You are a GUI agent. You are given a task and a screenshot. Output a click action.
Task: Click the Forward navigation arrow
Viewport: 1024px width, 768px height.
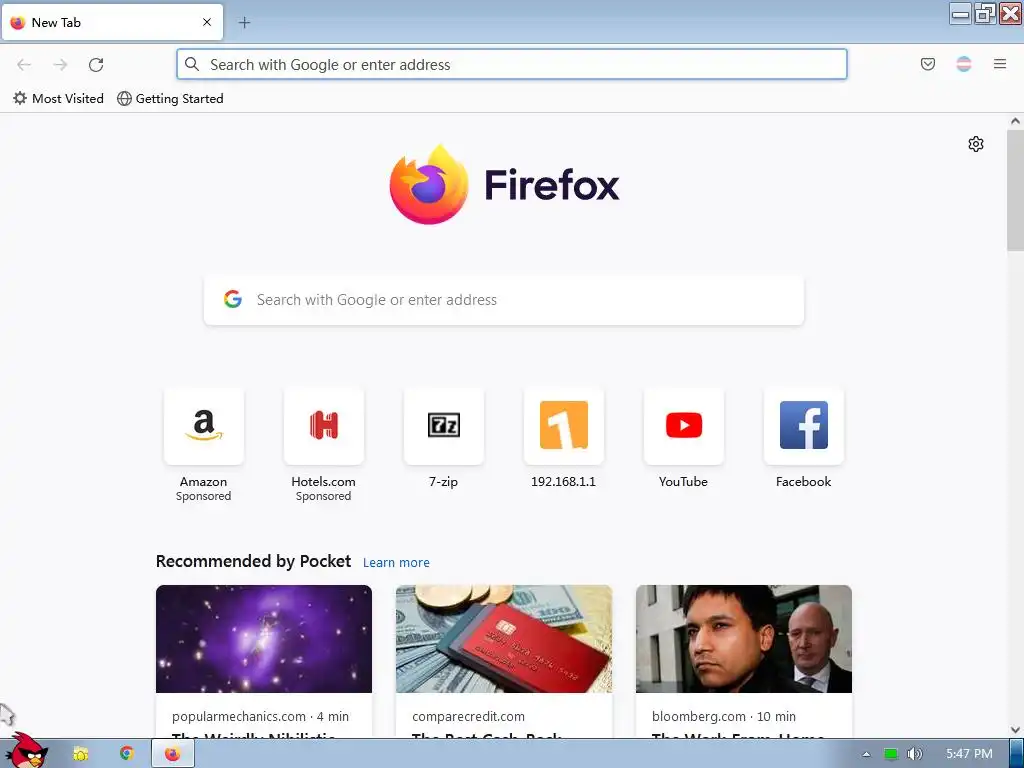(x=60, y=65)
